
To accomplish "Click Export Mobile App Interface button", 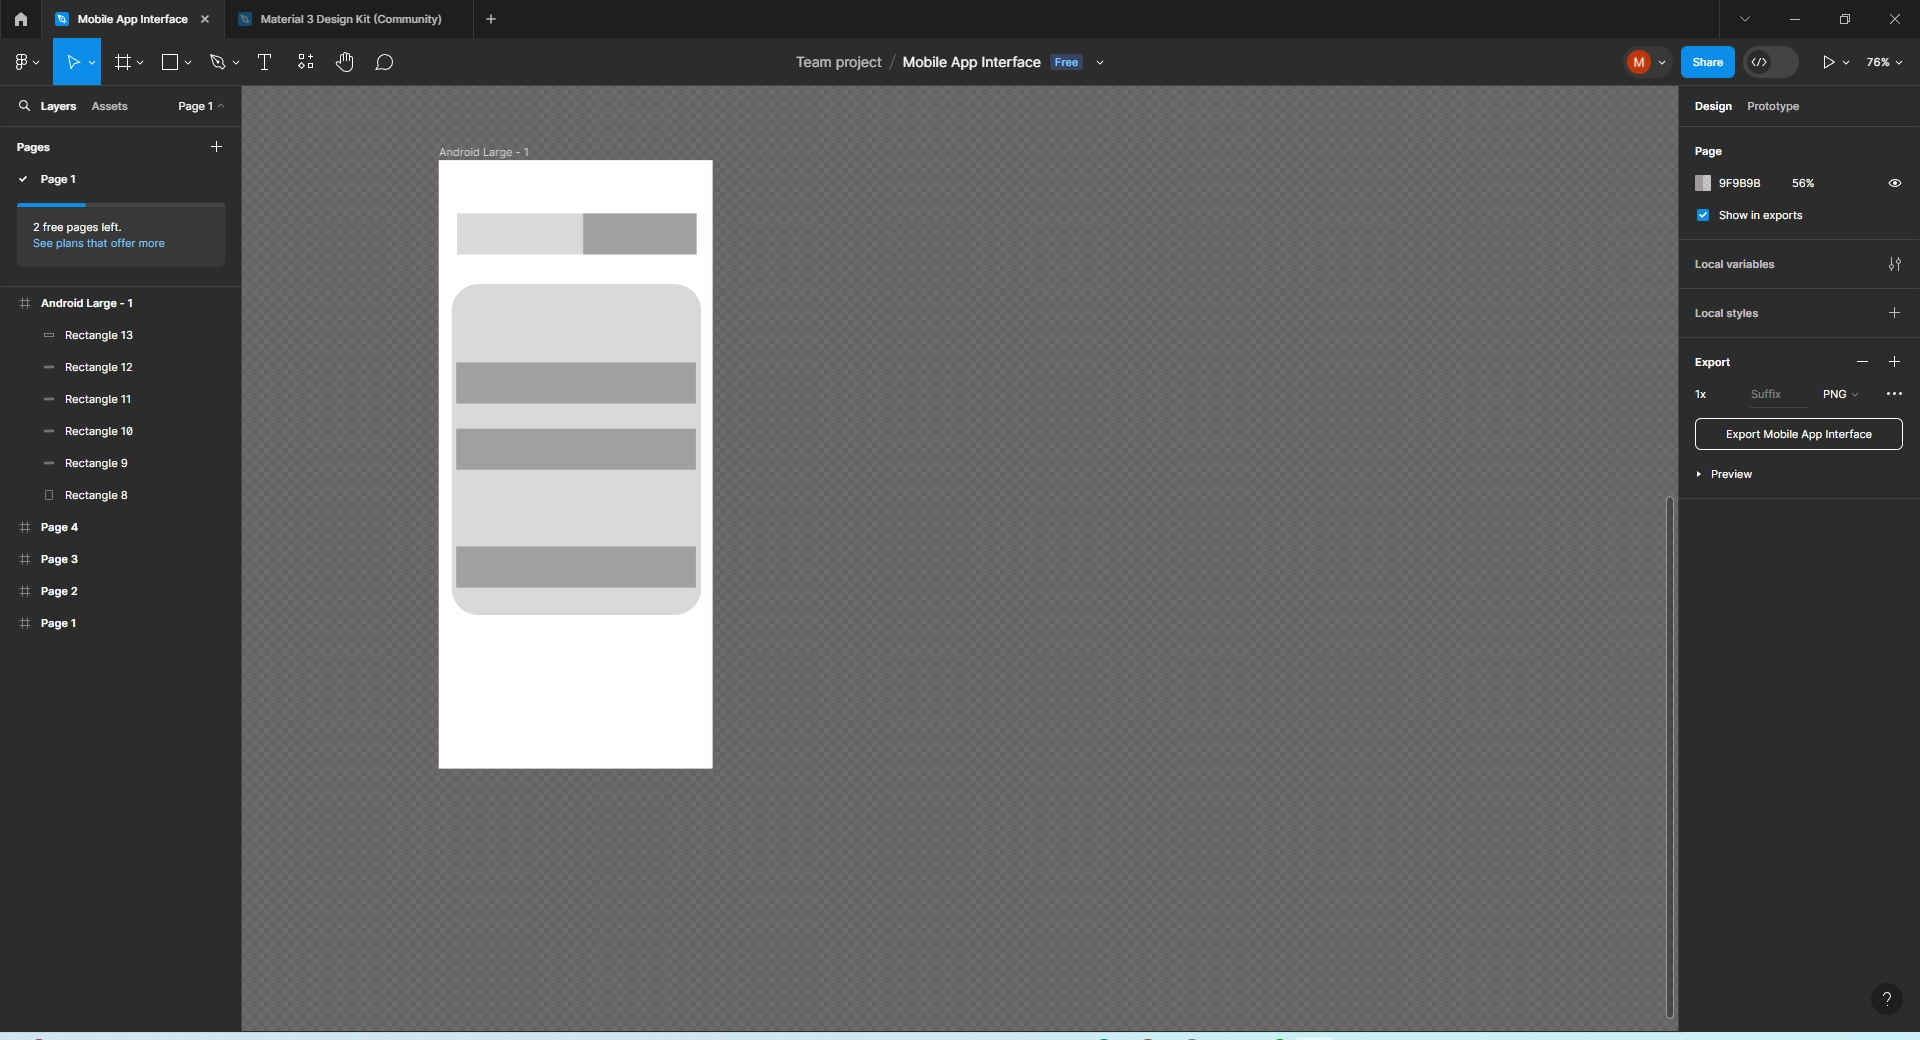I will pyautogui.click(x=1798, y=434).
